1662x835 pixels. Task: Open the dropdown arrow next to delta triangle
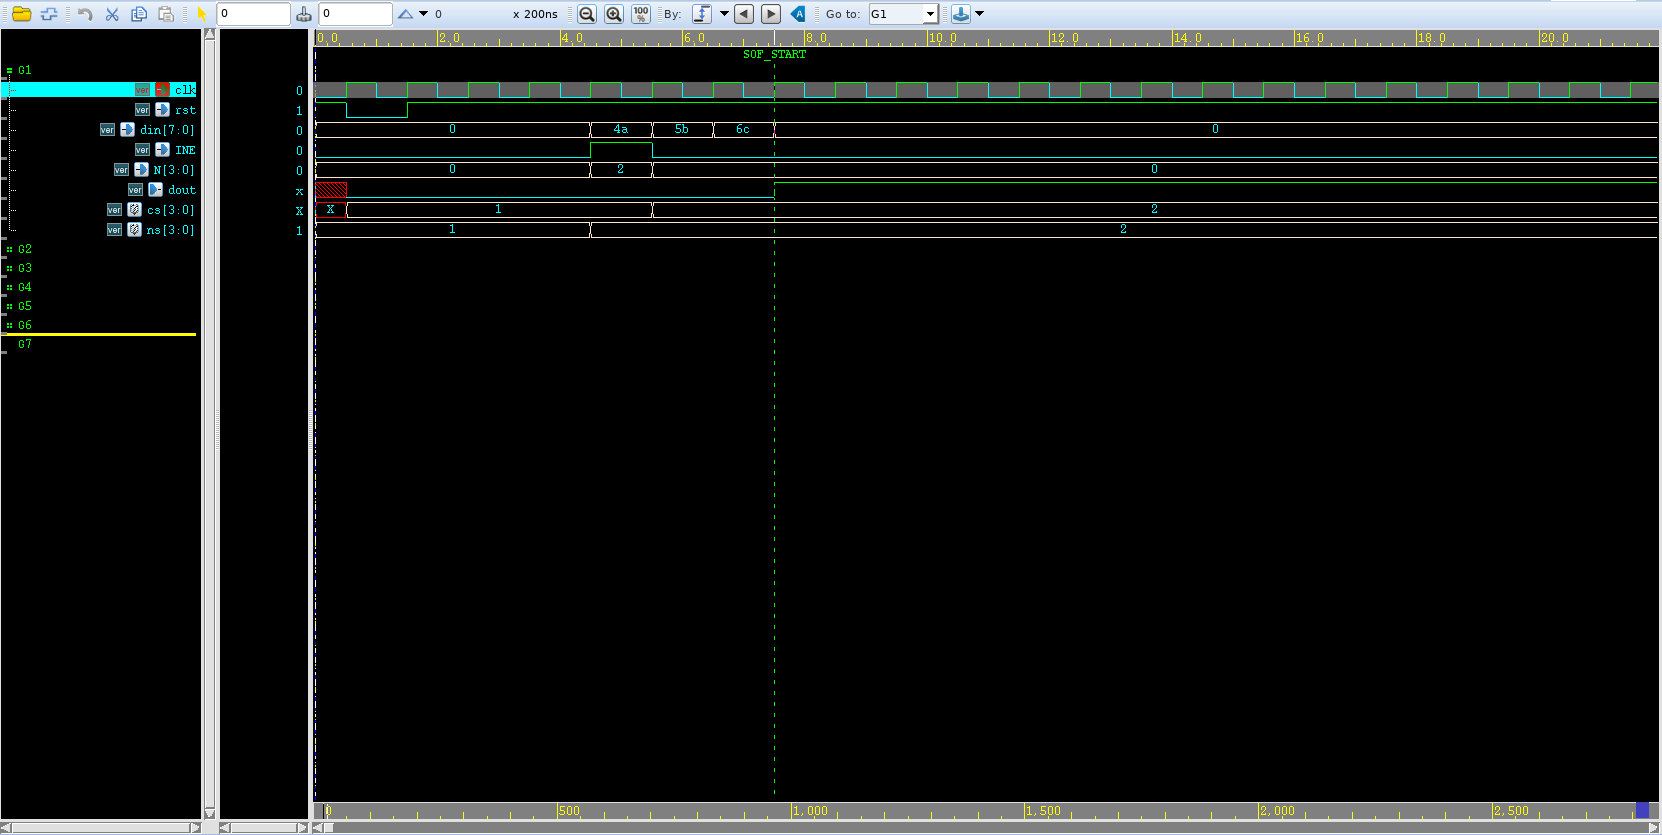point(423,14)
